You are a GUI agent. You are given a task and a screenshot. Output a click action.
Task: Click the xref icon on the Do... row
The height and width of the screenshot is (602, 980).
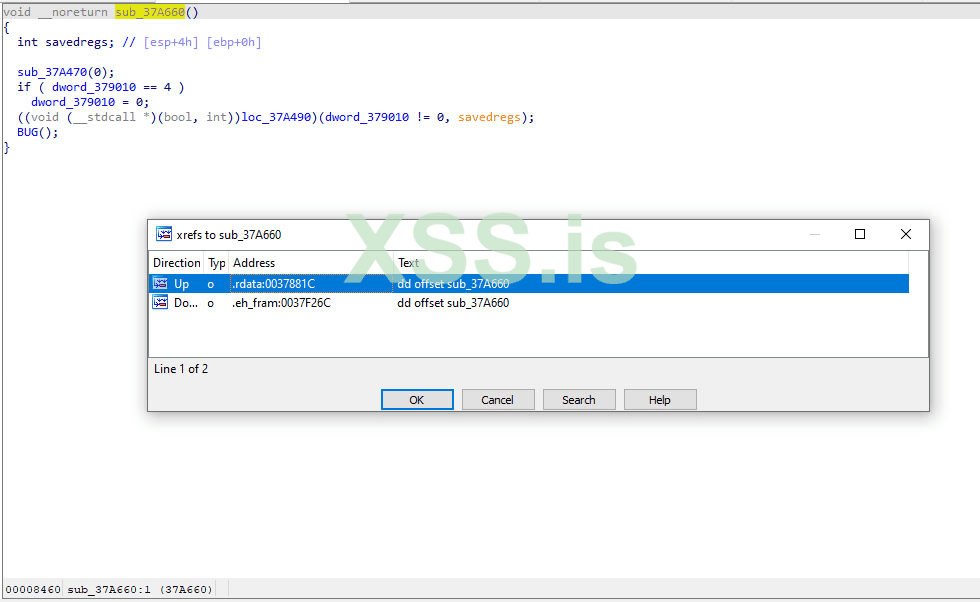(160, 303)
